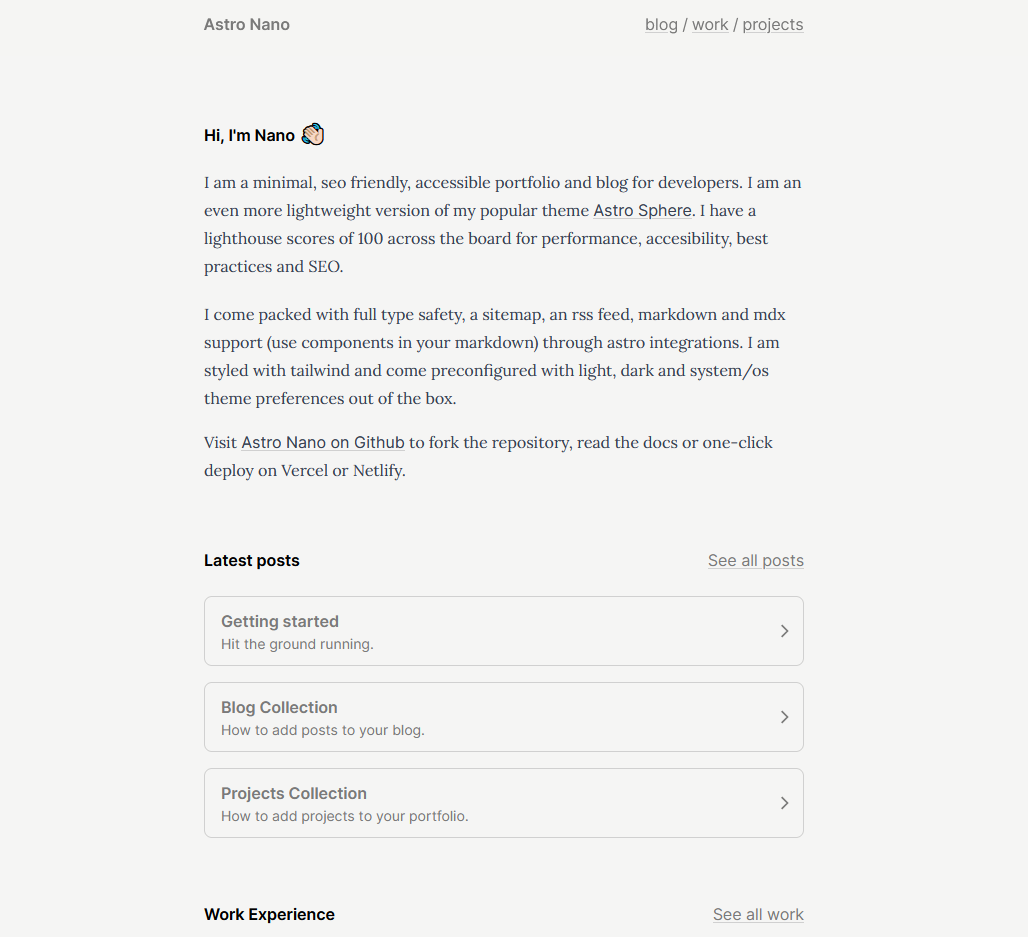Visit the Astro Nano on Github link
The image size is (1028, 937).
pos(323,443)
